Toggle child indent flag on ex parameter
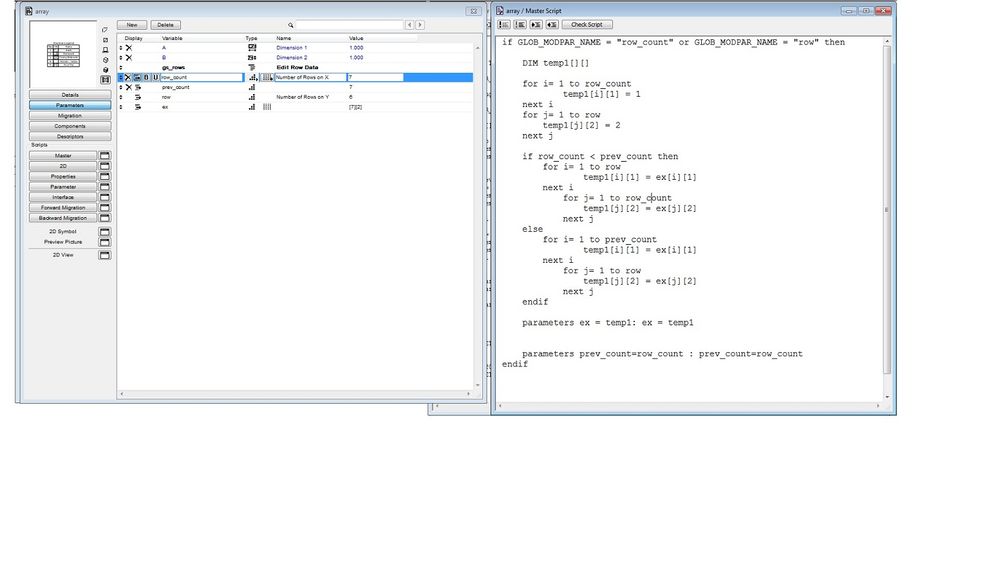 coord(137,107)
